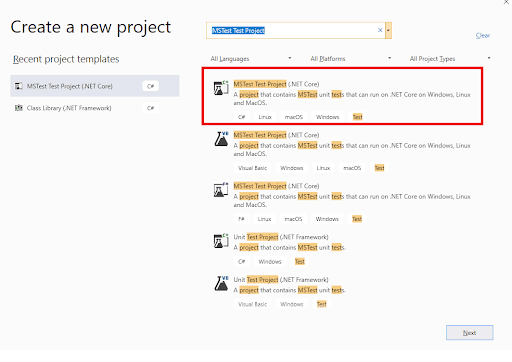Click the Linux tag on the C# MSTest result

[x=265, y=117]
